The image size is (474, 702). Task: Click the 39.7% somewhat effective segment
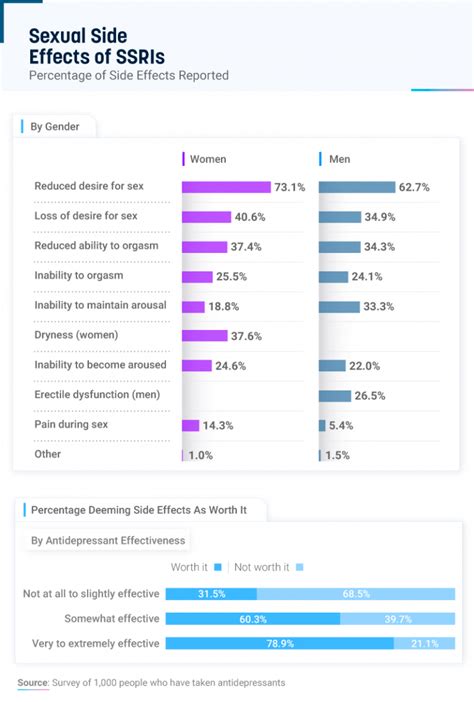397,619
